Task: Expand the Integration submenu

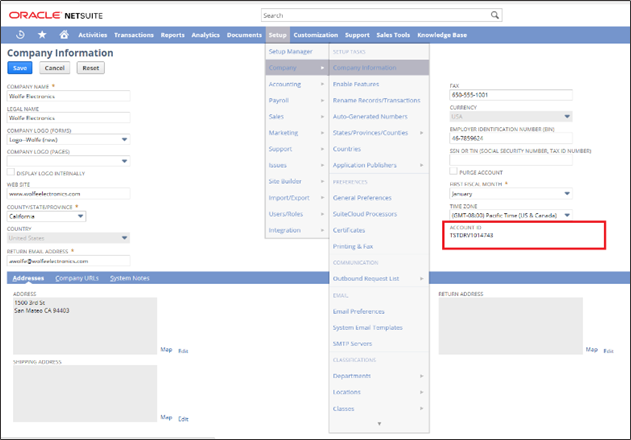Action: 297,230
